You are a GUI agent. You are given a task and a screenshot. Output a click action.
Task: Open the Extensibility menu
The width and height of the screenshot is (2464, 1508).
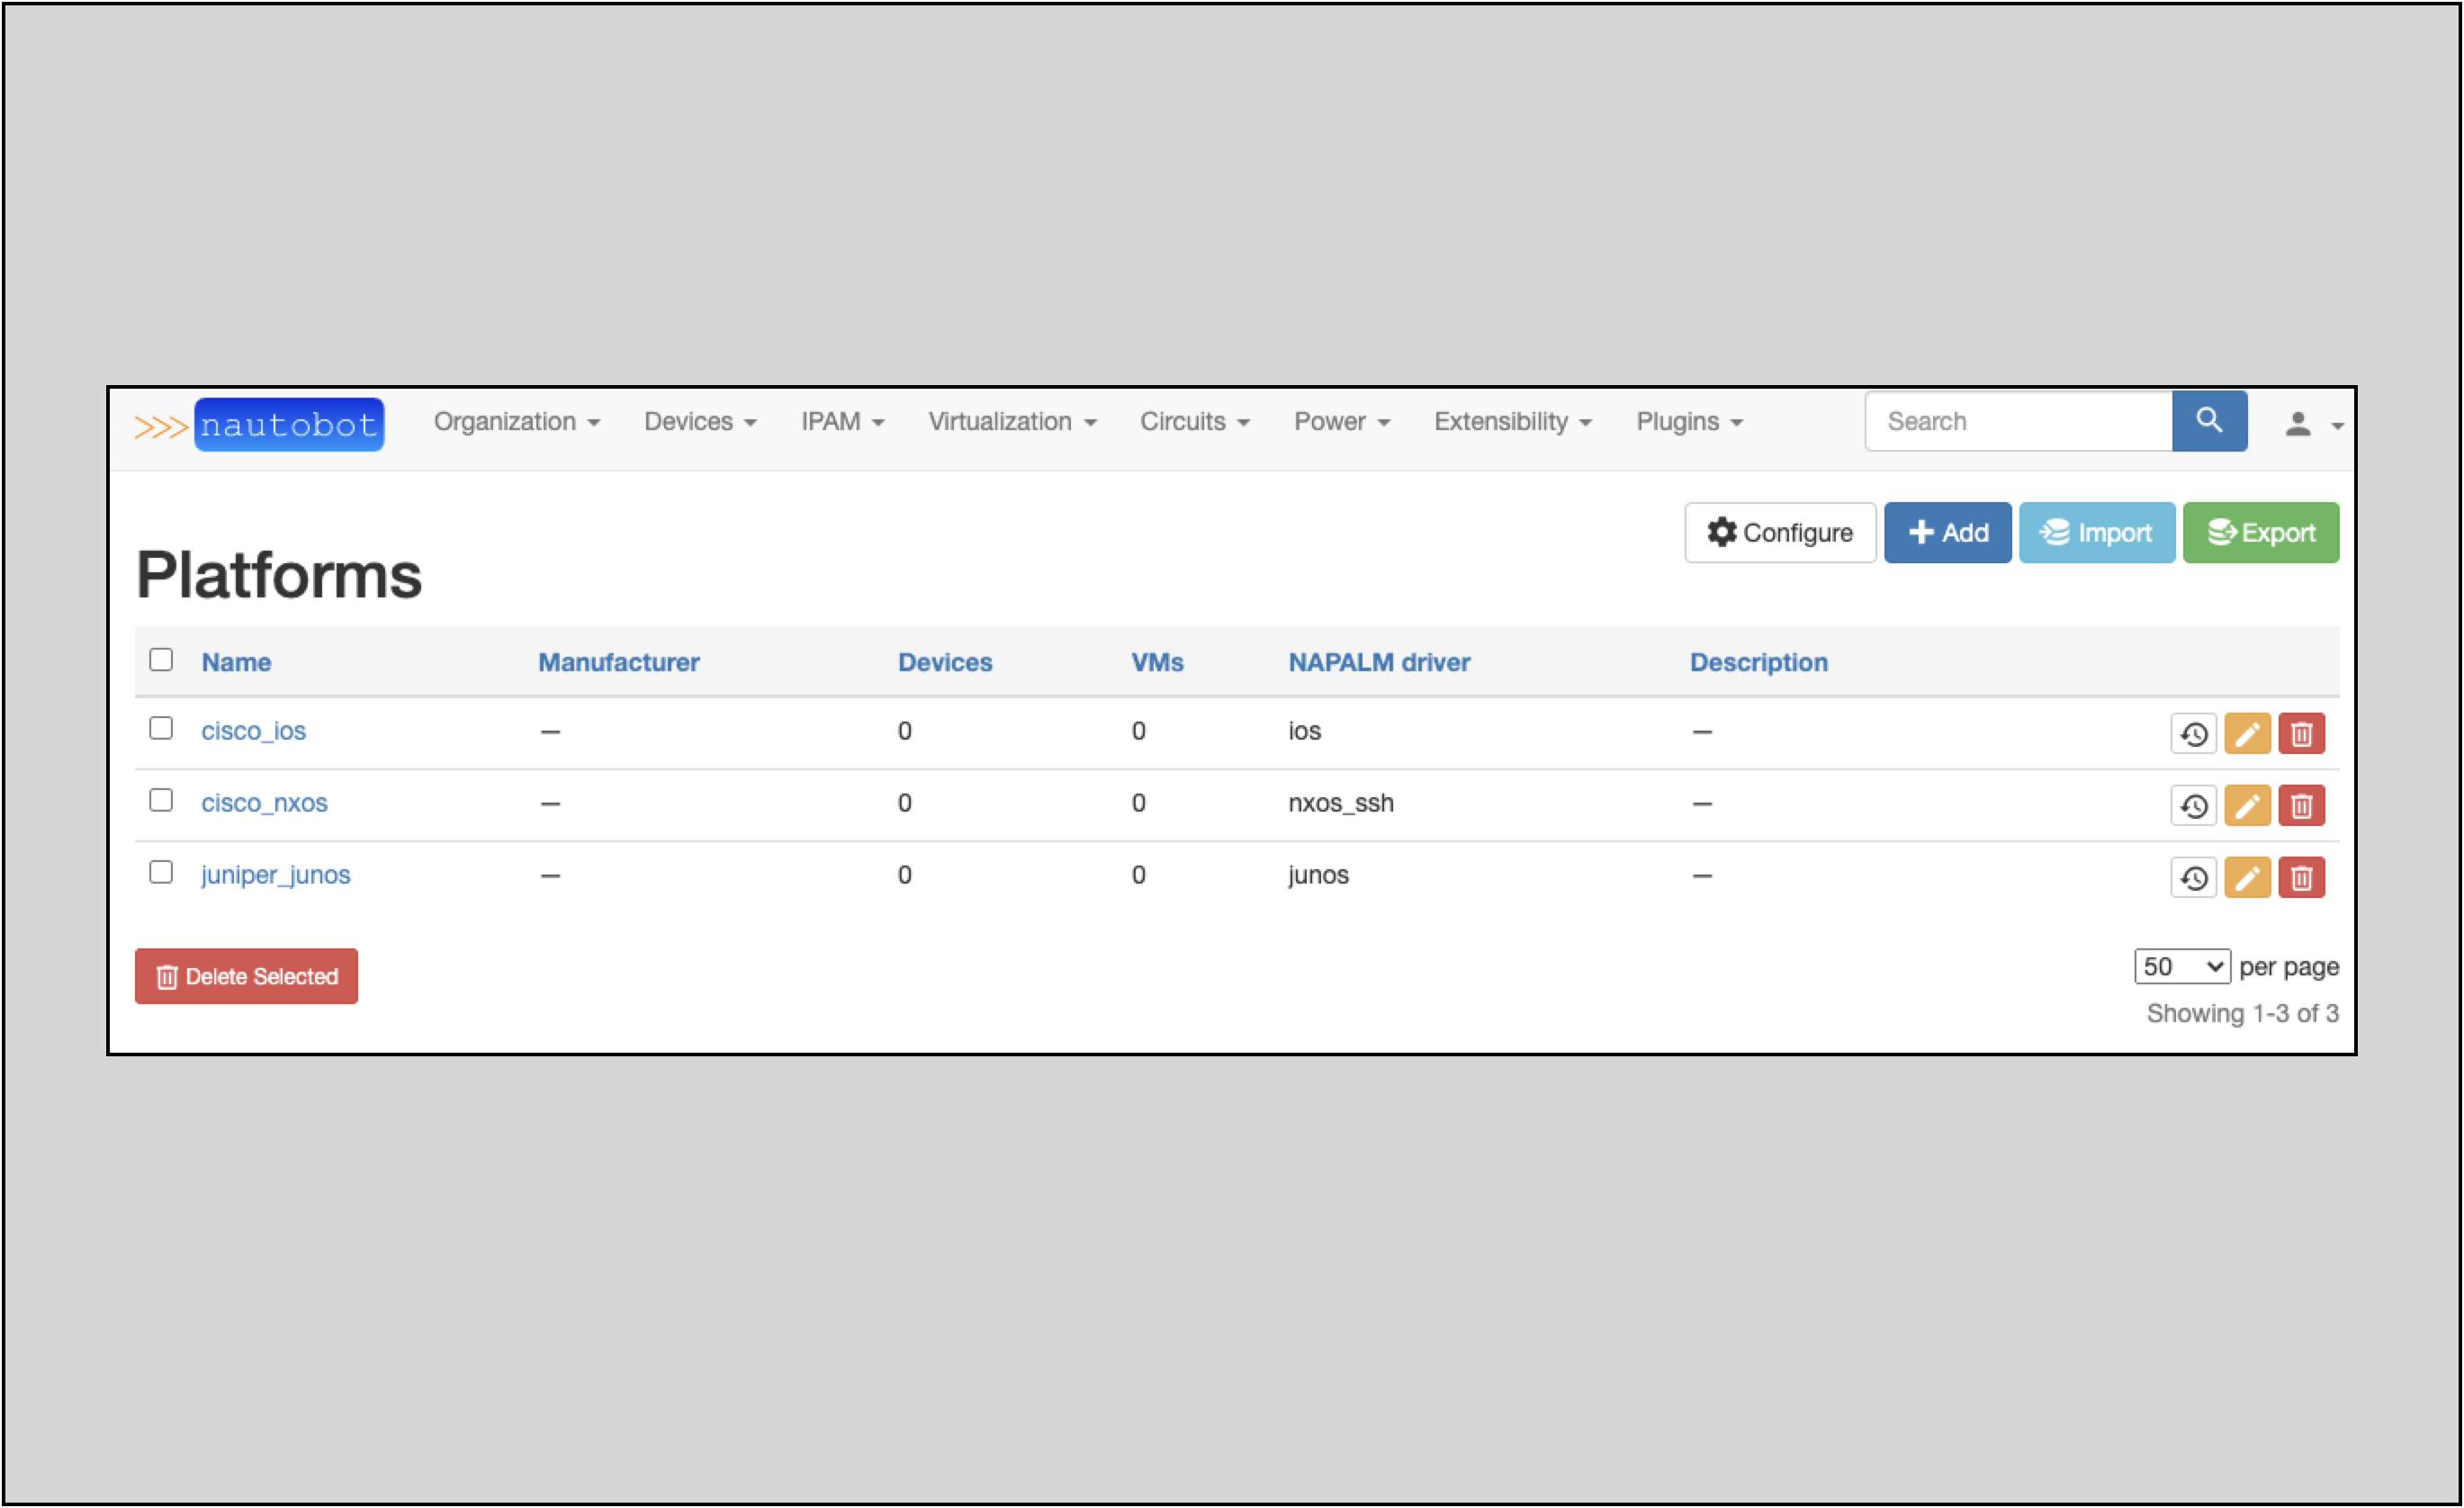1506,420
